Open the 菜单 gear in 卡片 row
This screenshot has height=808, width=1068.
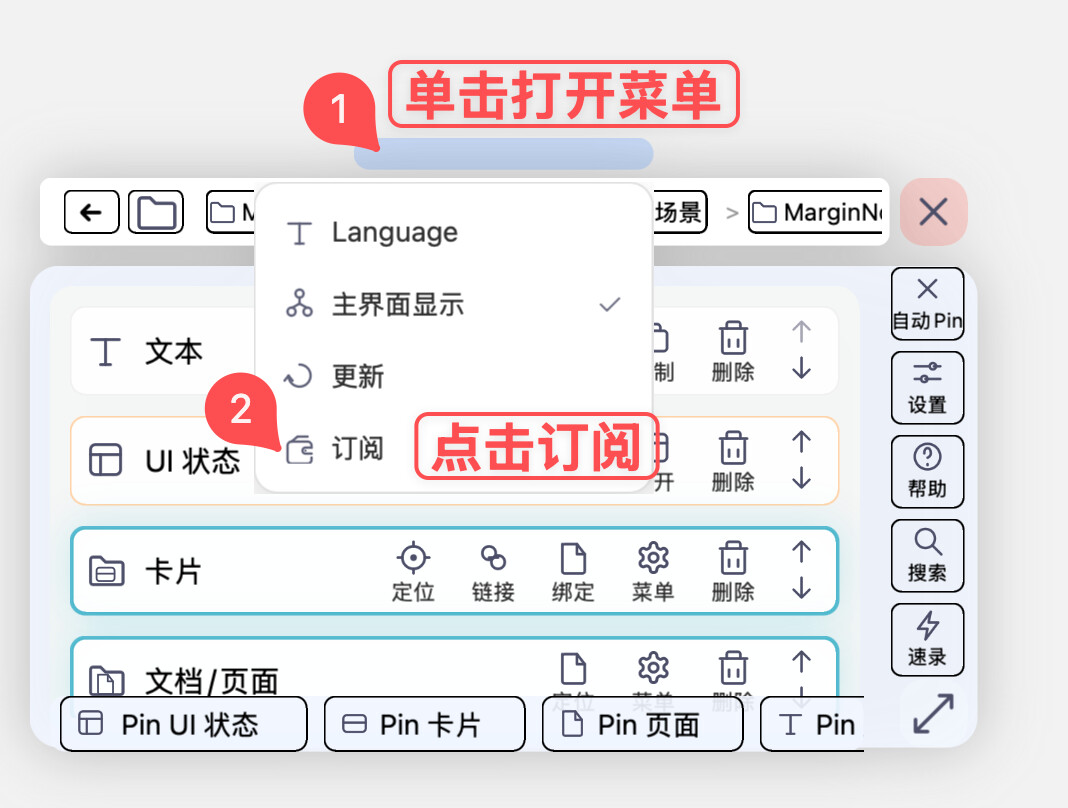[653, 570]
